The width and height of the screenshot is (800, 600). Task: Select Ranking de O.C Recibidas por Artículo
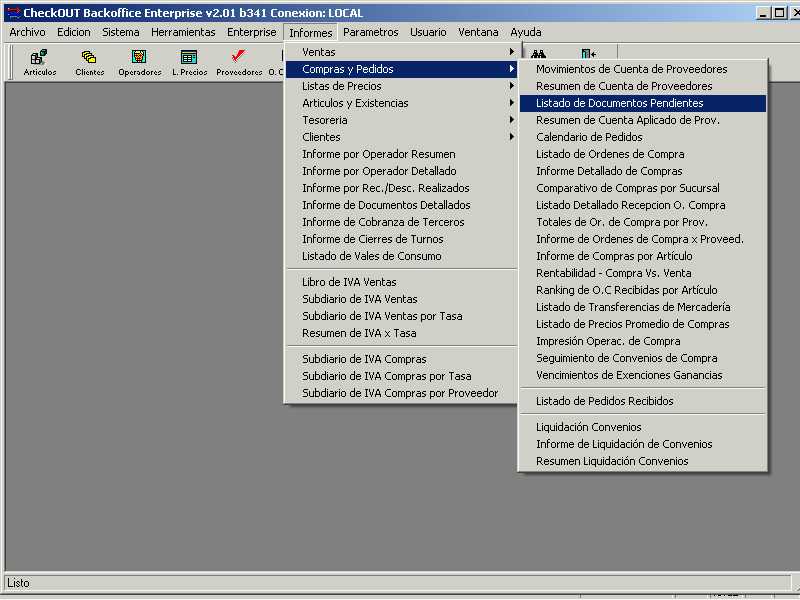click(642, 290)
